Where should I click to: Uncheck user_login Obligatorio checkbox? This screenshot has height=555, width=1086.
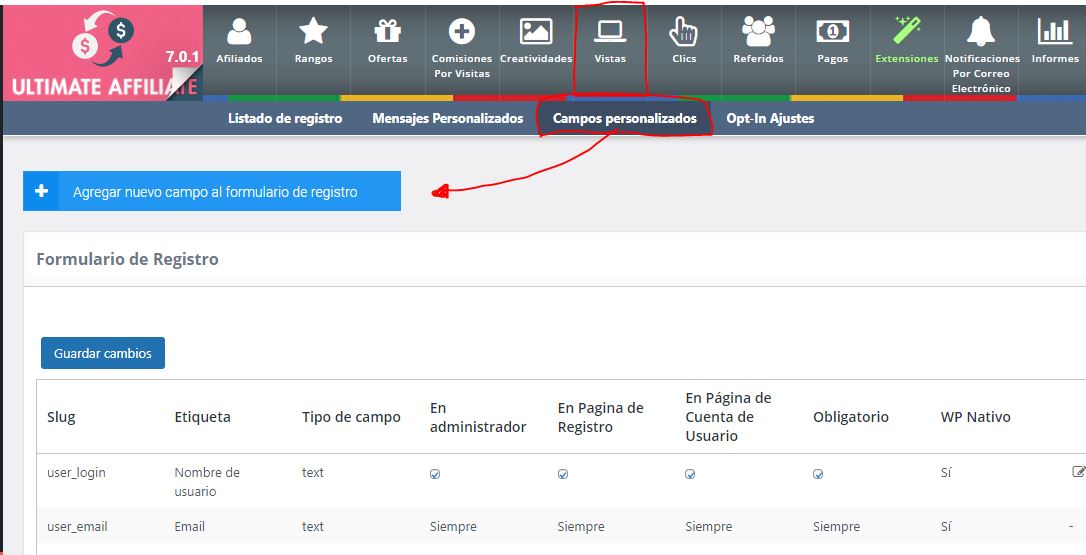point(818,475)
